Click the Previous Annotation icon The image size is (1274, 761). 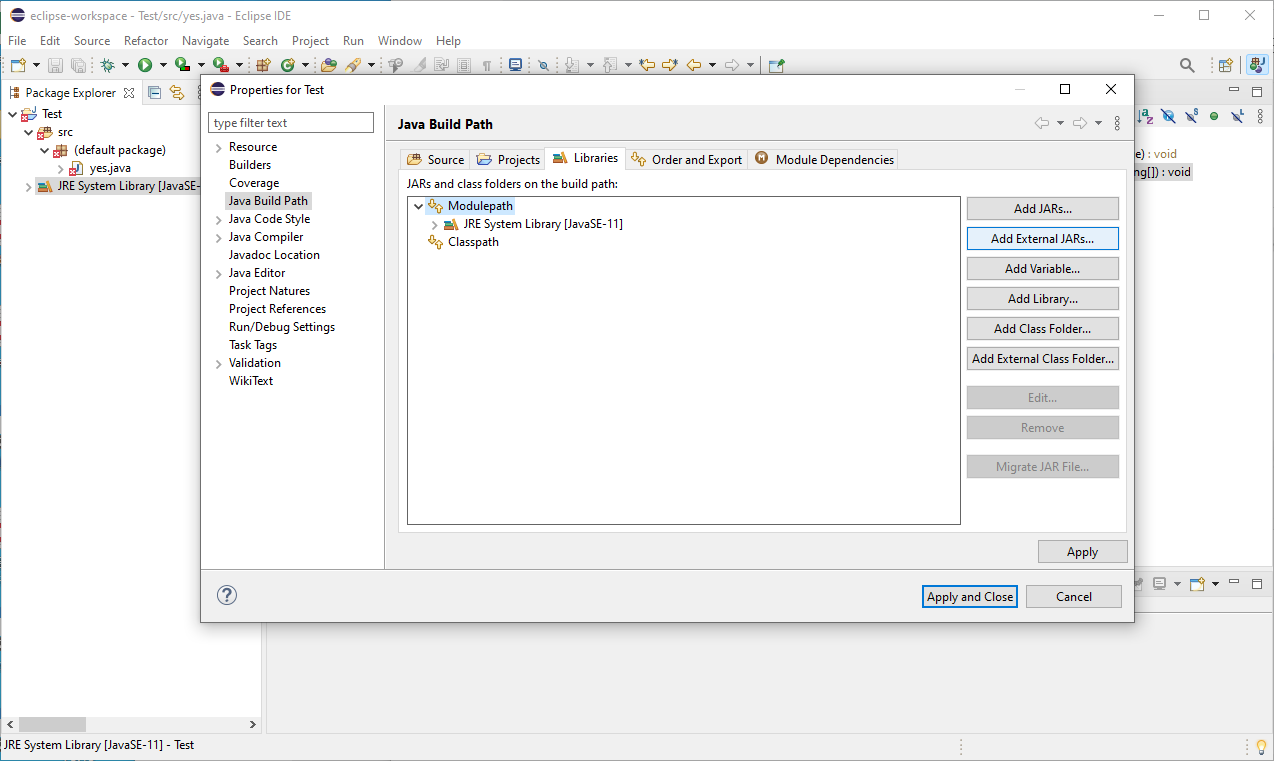610,65
